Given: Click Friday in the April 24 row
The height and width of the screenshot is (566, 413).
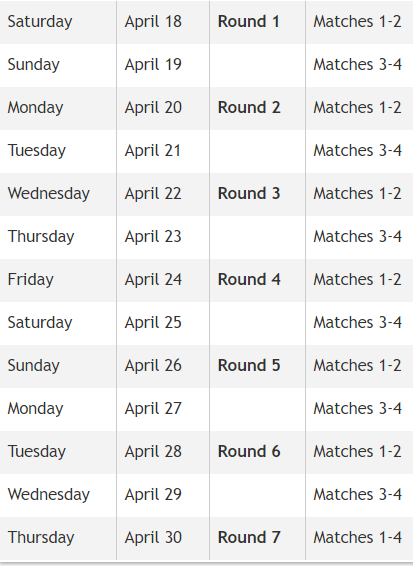Looking at the screenshot, I should tap(31, 279).
